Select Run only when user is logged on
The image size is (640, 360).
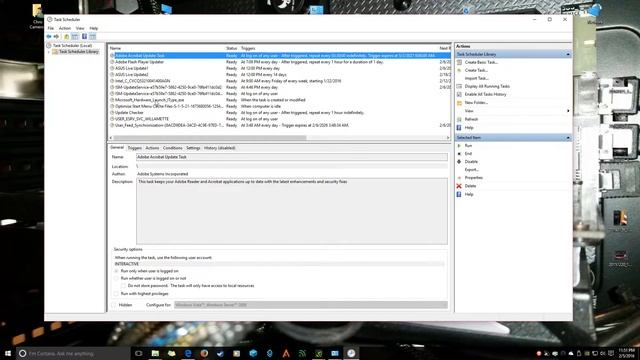coord(116,271)
